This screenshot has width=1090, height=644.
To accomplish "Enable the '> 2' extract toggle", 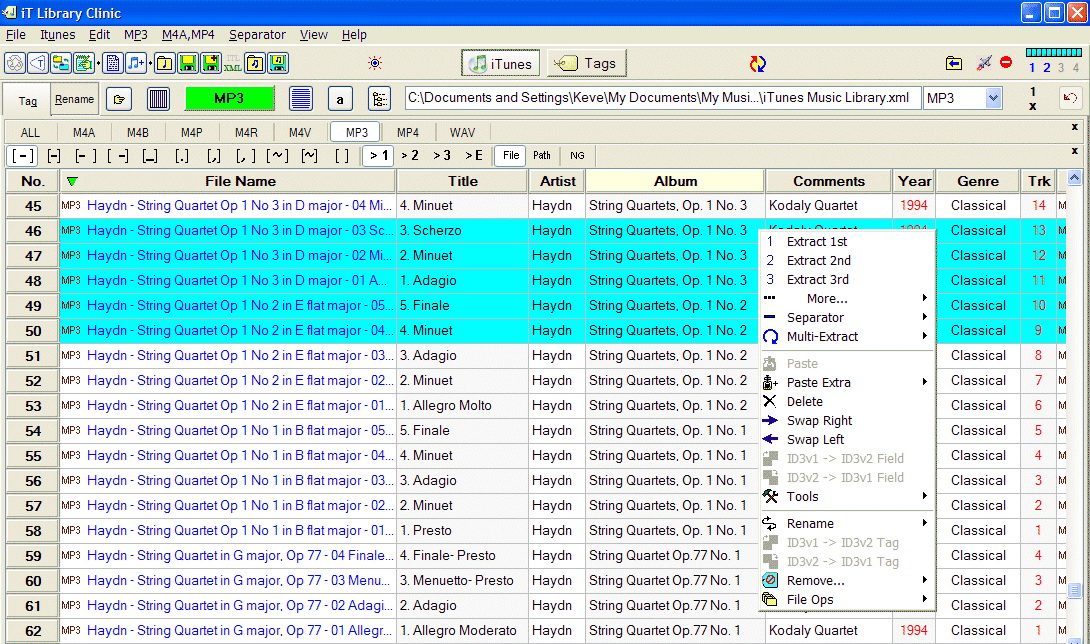I will coord(410,155).
